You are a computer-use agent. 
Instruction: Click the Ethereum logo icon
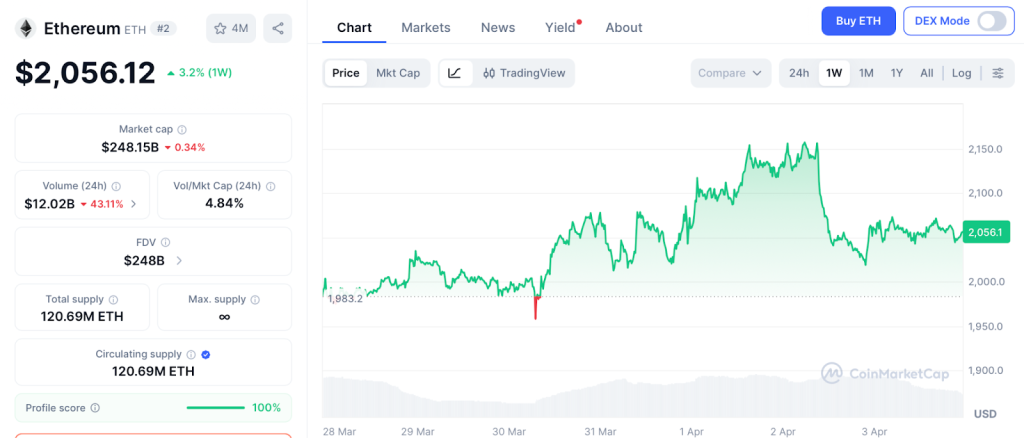pyautogui.click(x=25, y=28)
